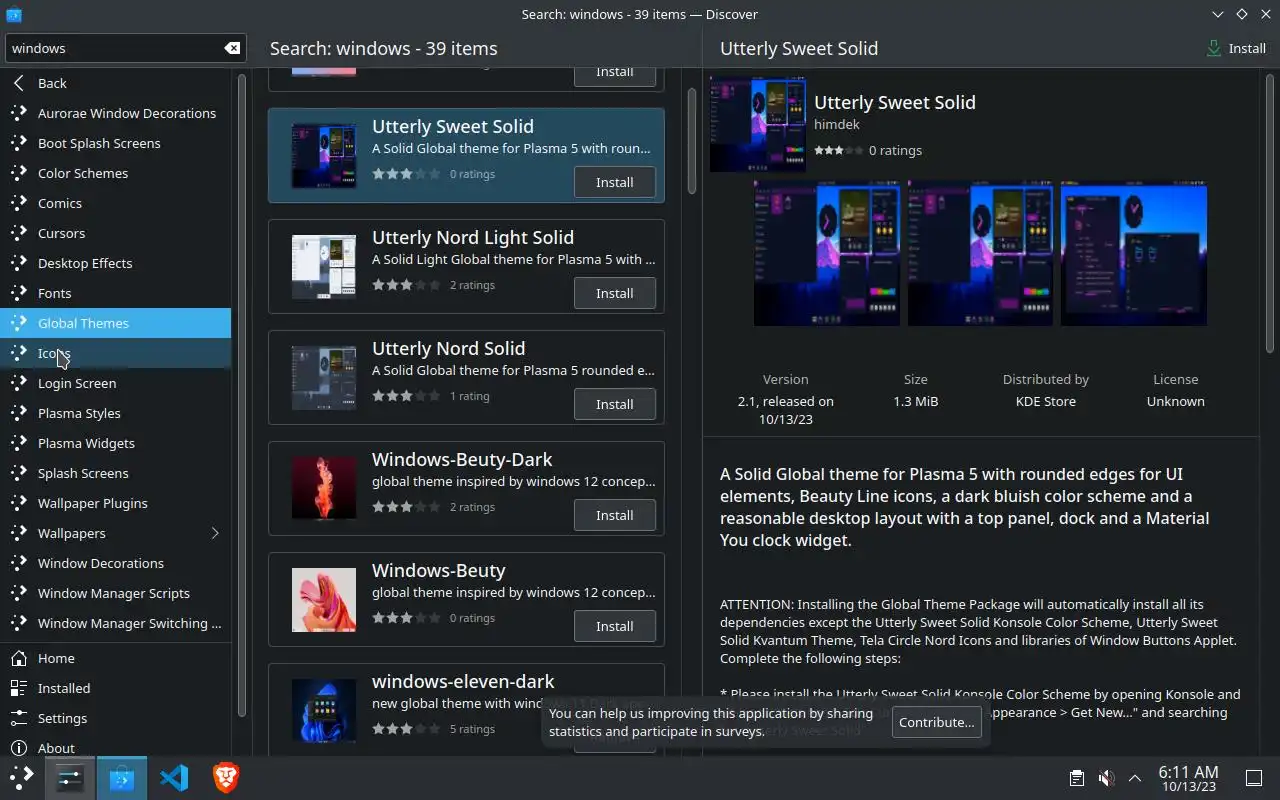This screenshot has height=800, width=1280.
Task: Open System Settings from the taskbar
Action: tap(70, 778)
